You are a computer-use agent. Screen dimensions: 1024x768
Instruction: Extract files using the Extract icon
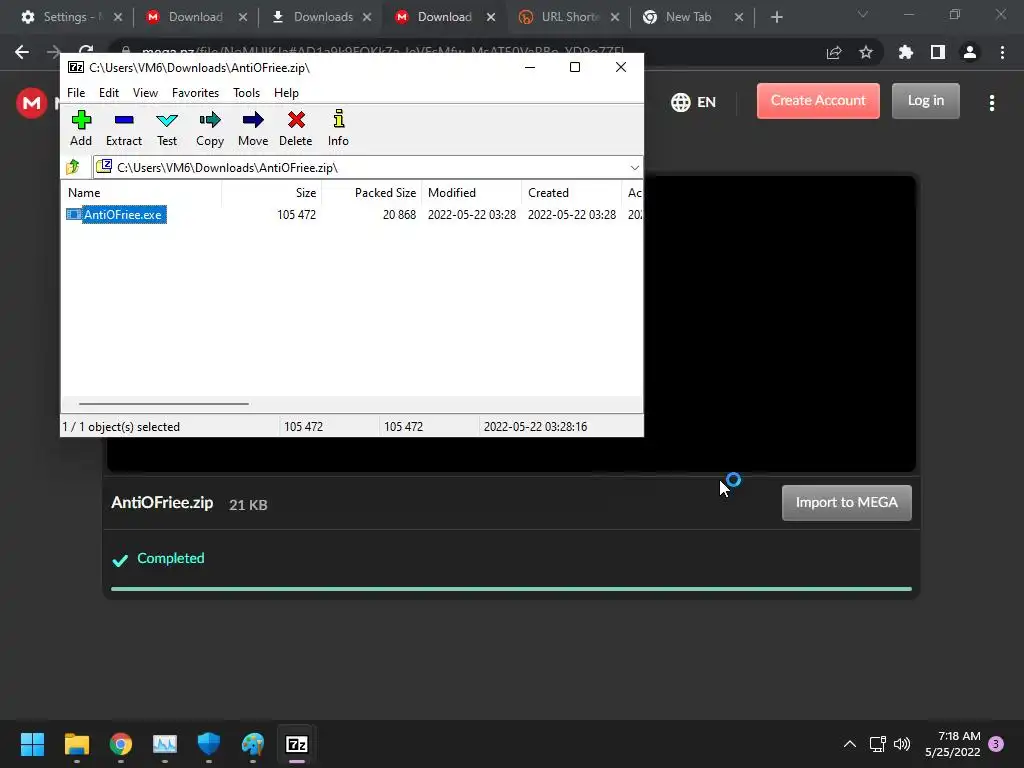point(123,128)
